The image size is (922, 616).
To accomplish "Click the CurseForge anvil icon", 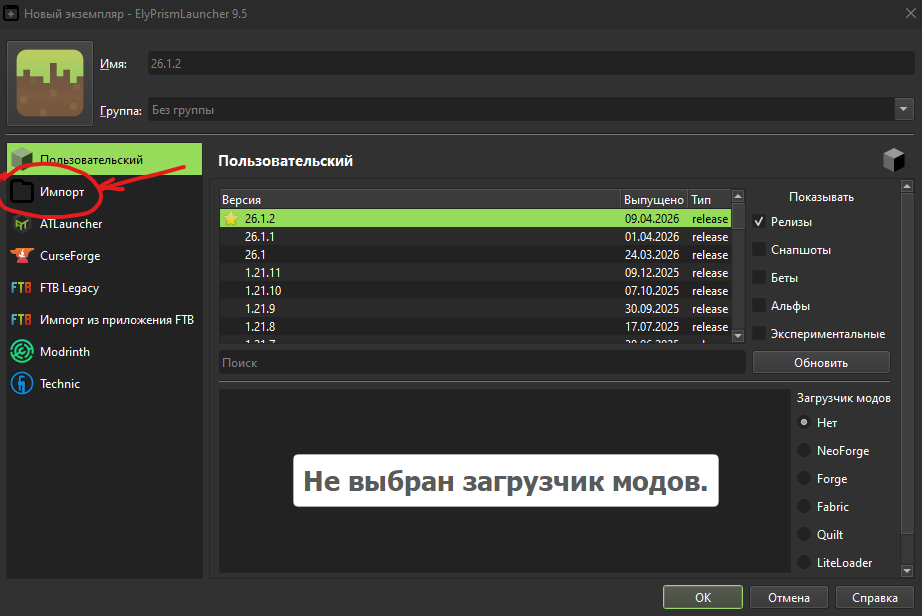I will [x=22, y=256].
